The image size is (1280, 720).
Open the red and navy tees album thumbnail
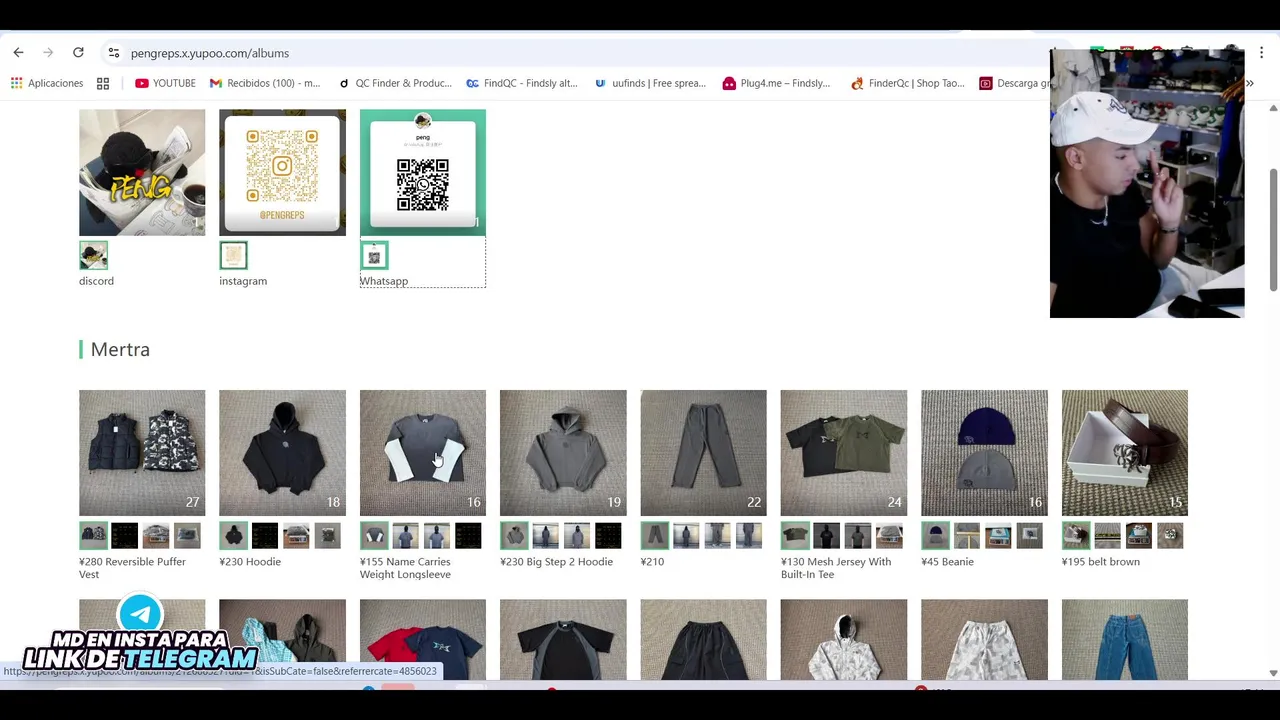pyautogui.click(x=423, y=639)
